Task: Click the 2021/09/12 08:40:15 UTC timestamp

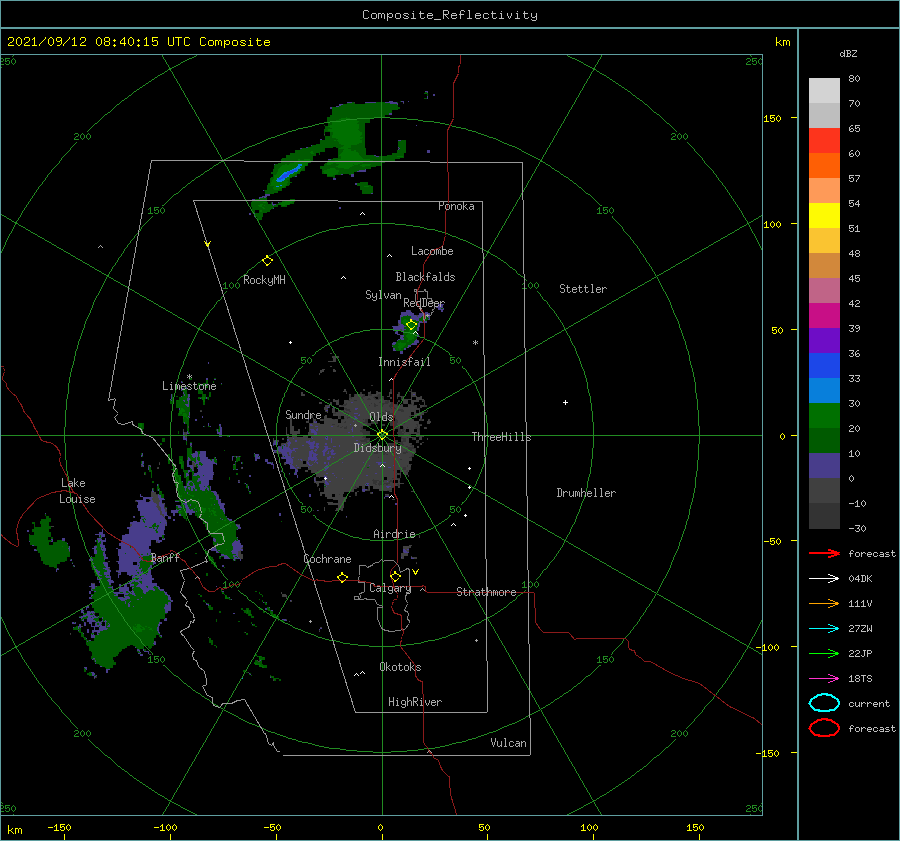Action: 138,41
